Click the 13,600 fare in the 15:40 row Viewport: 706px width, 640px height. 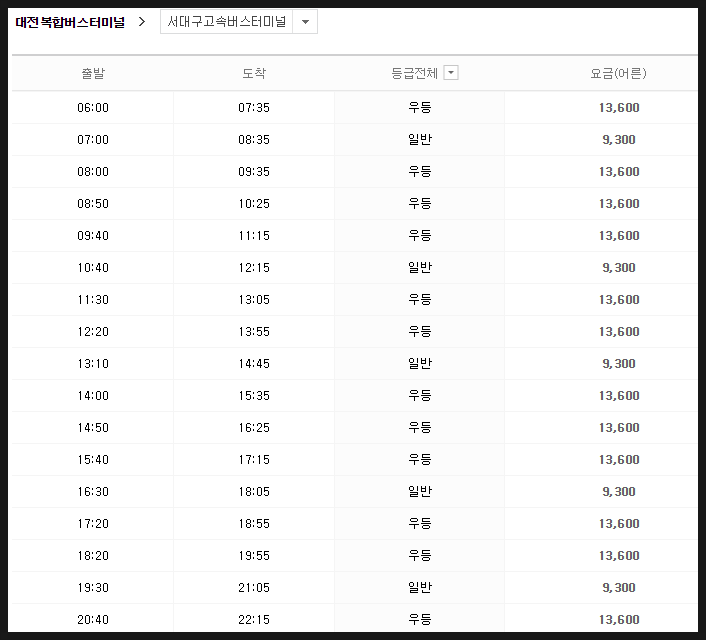tap(619, 459)
